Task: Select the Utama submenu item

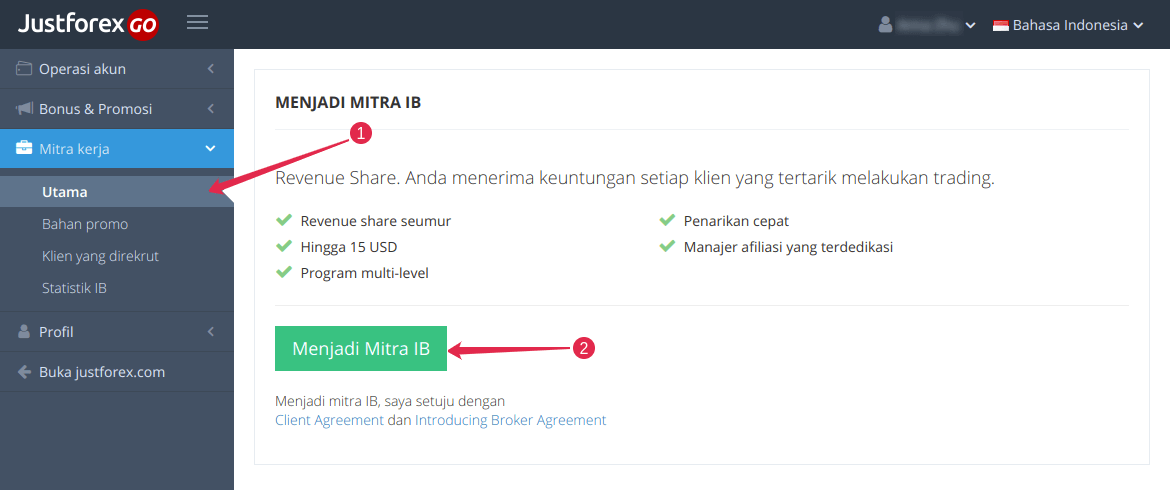Action: tap(117, 192)
